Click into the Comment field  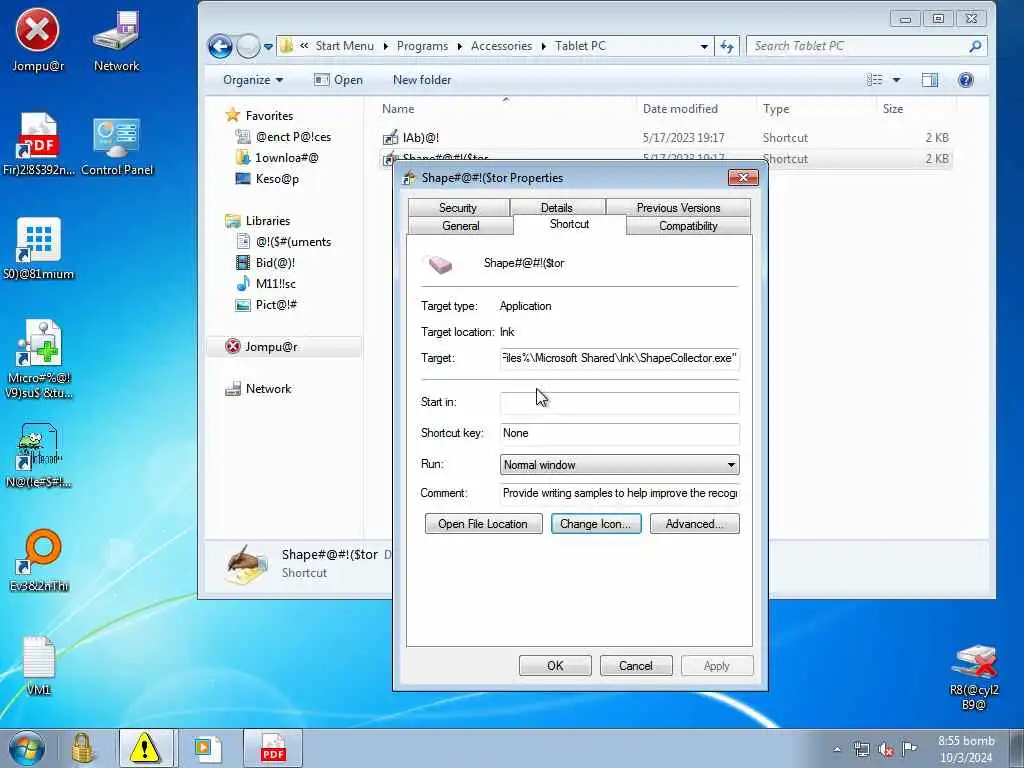pos(619,493)
